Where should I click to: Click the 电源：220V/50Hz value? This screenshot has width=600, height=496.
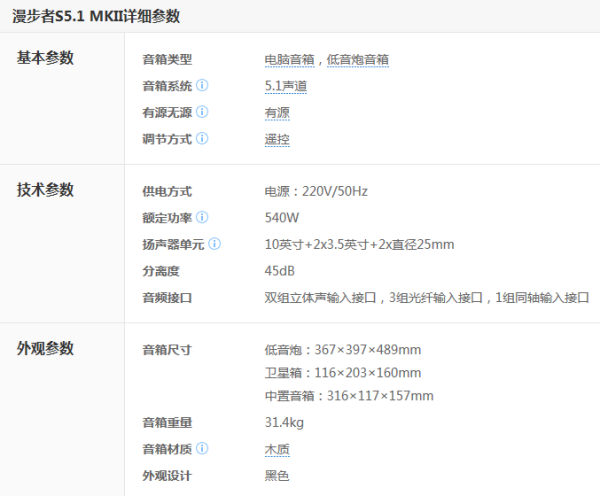point(316,191)
